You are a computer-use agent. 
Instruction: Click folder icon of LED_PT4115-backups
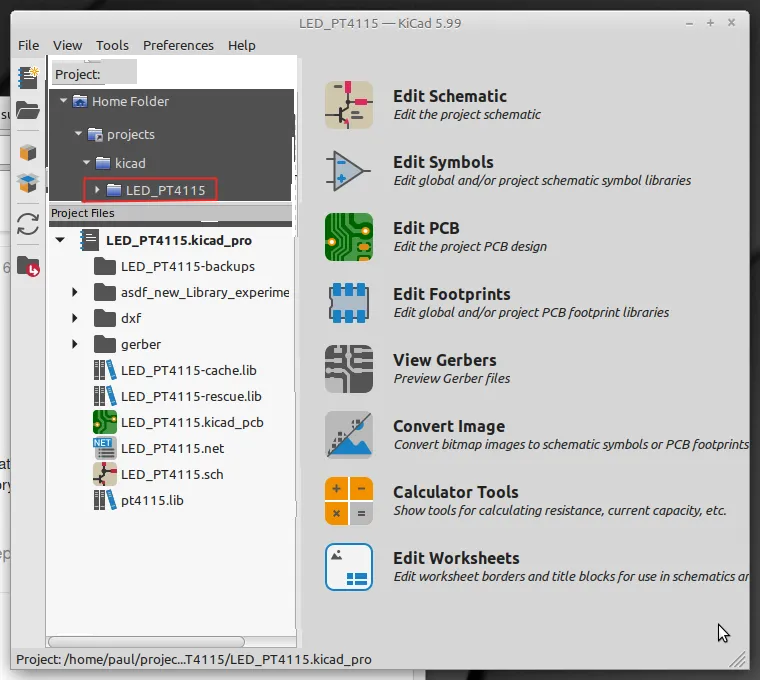point(105,266)
